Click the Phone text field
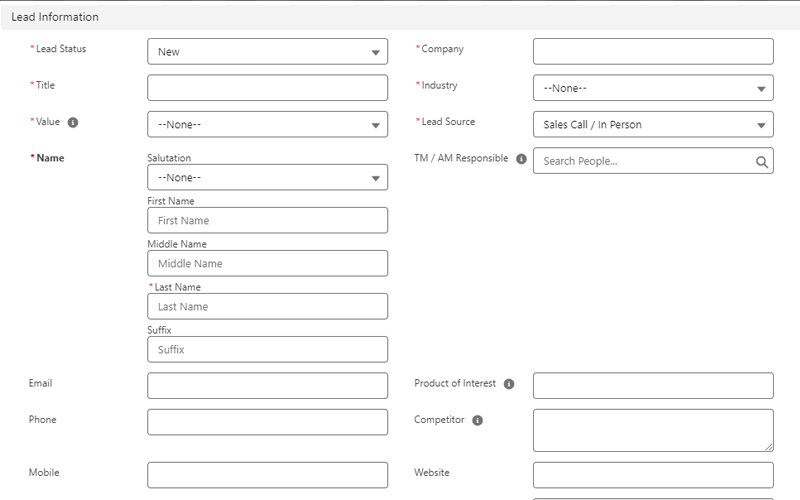This screenshot has width=800, height=500. [267, 422]
